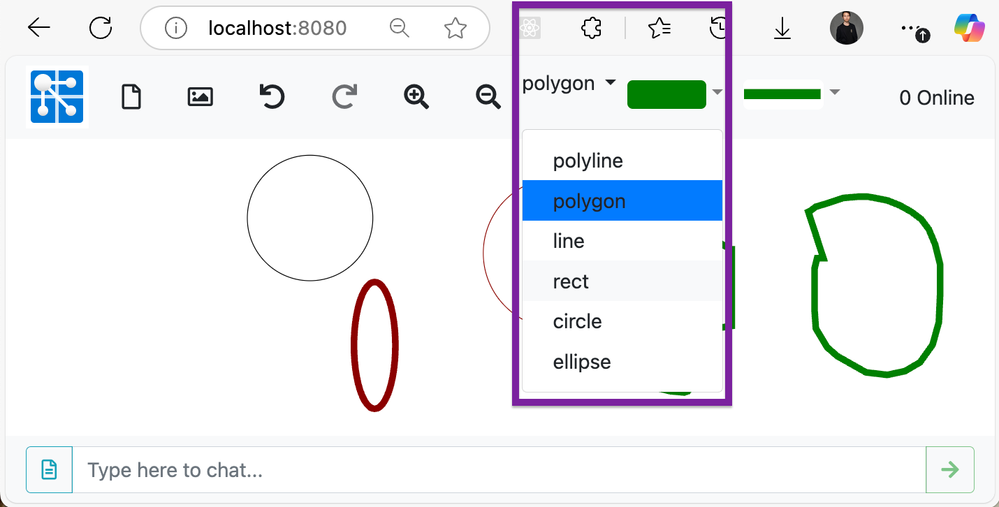The width and height of the screenshot is (999, 507).
Task: Insert an image with picture icon
Action: [200, 97]
